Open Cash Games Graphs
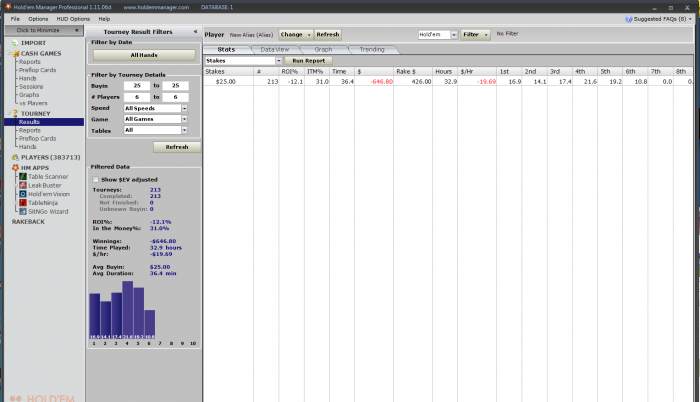 29,95
